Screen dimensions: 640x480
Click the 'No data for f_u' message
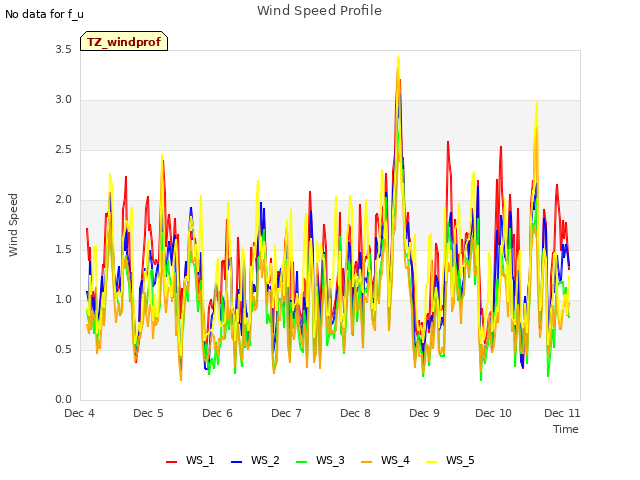click(x=44, y=14)
